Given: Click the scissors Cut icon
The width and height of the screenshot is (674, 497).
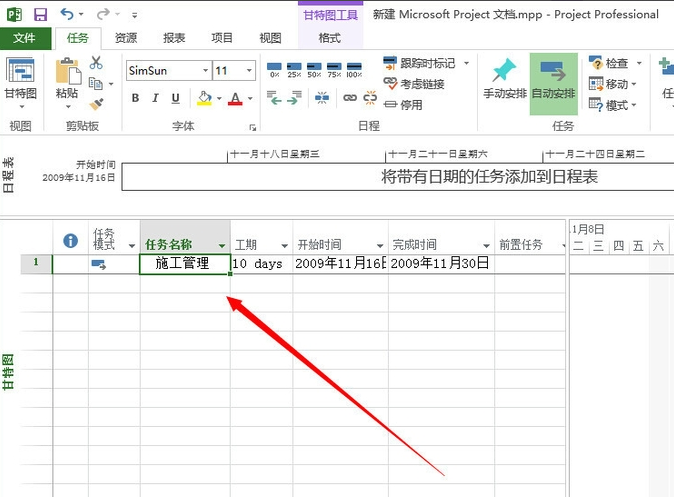Looking at the screenshot, I should 96,63.
